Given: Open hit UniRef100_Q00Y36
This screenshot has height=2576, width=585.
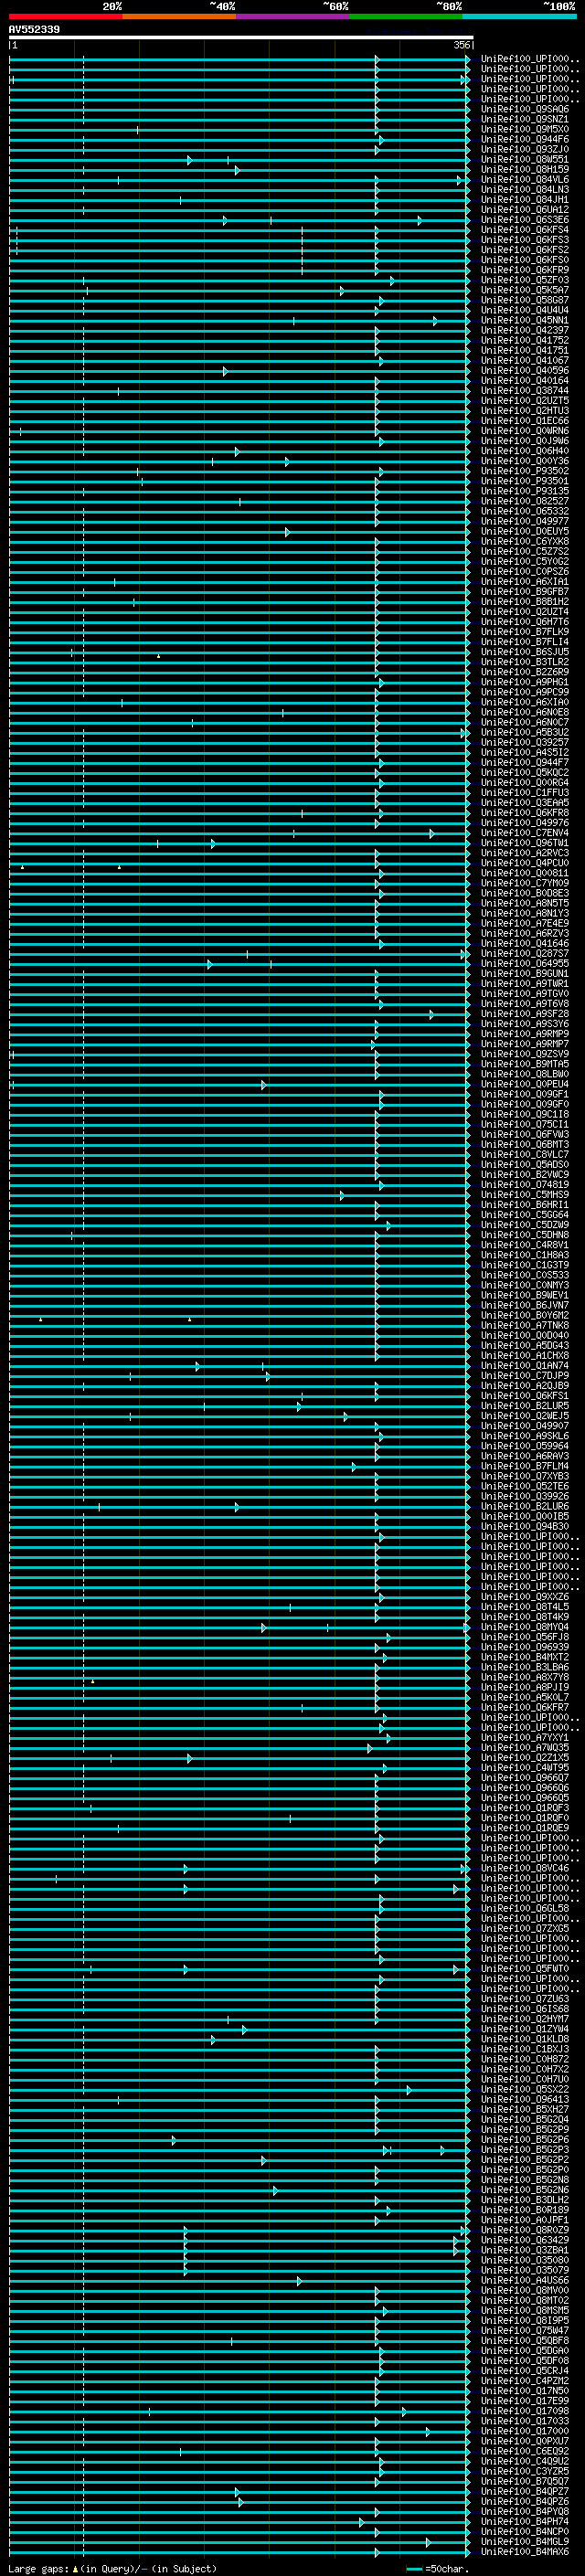Looking at the screenshot, I should click(x=525, y=460).
